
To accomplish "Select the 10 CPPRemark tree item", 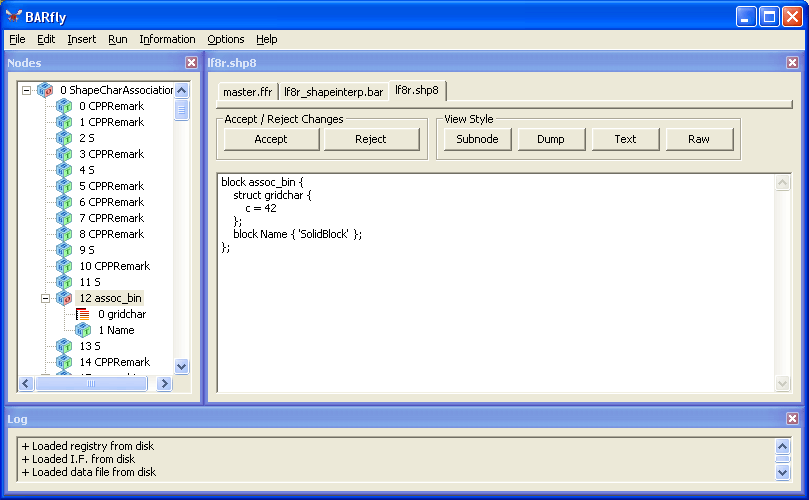I will 115,266.
